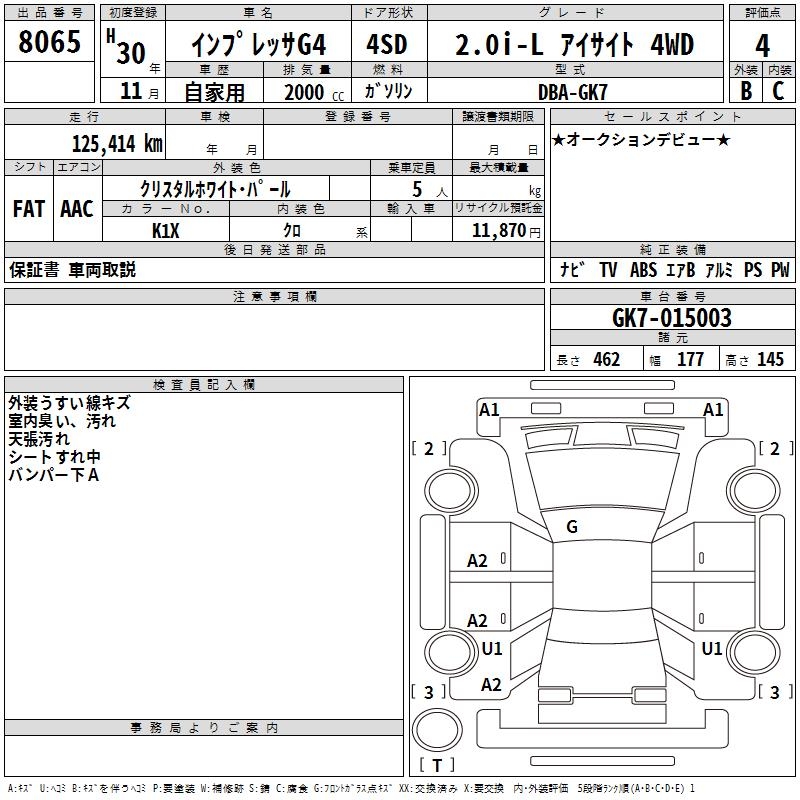The width and height of the screenshot is (800, 800).
Task: Click A2 mark on rear door diagram
Action: pos(478,621)
